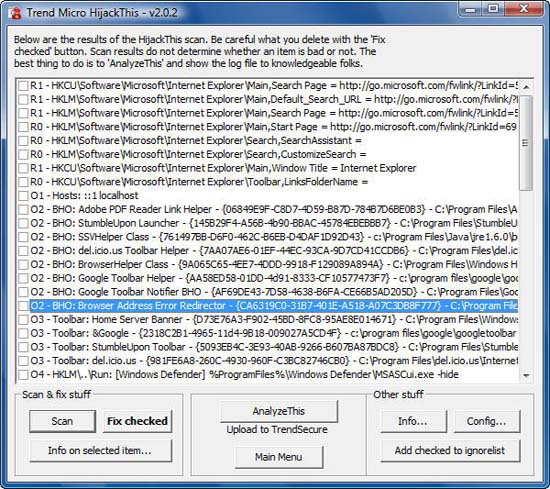Click the results list scroll up arrow
Image resolution: width=550 pixels, height=489 pixels.
coord(526,86)
